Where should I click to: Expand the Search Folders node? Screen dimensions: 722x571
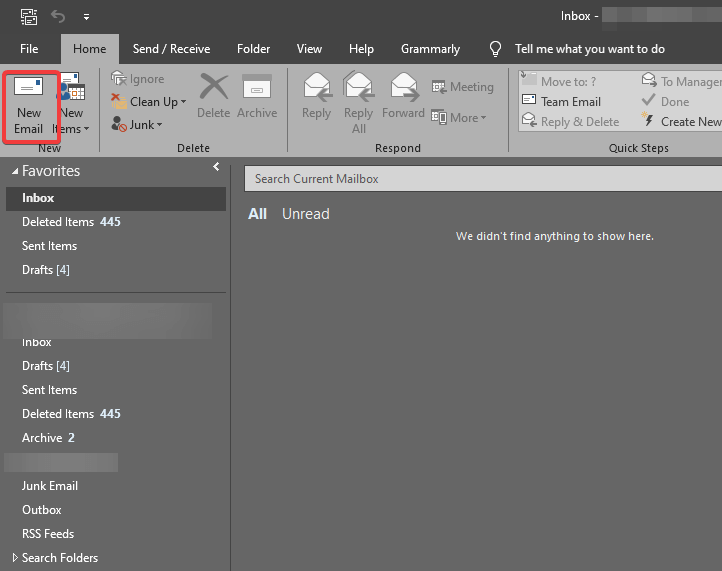(15, 558)
